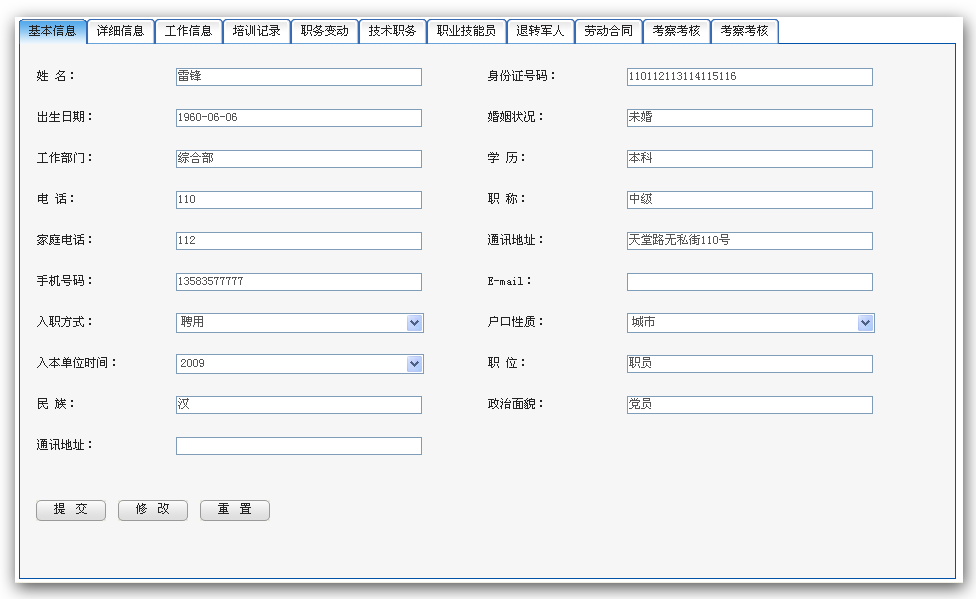Click the empty E-mail input field
The image size is (976, 599).
(x=748, y=281)
